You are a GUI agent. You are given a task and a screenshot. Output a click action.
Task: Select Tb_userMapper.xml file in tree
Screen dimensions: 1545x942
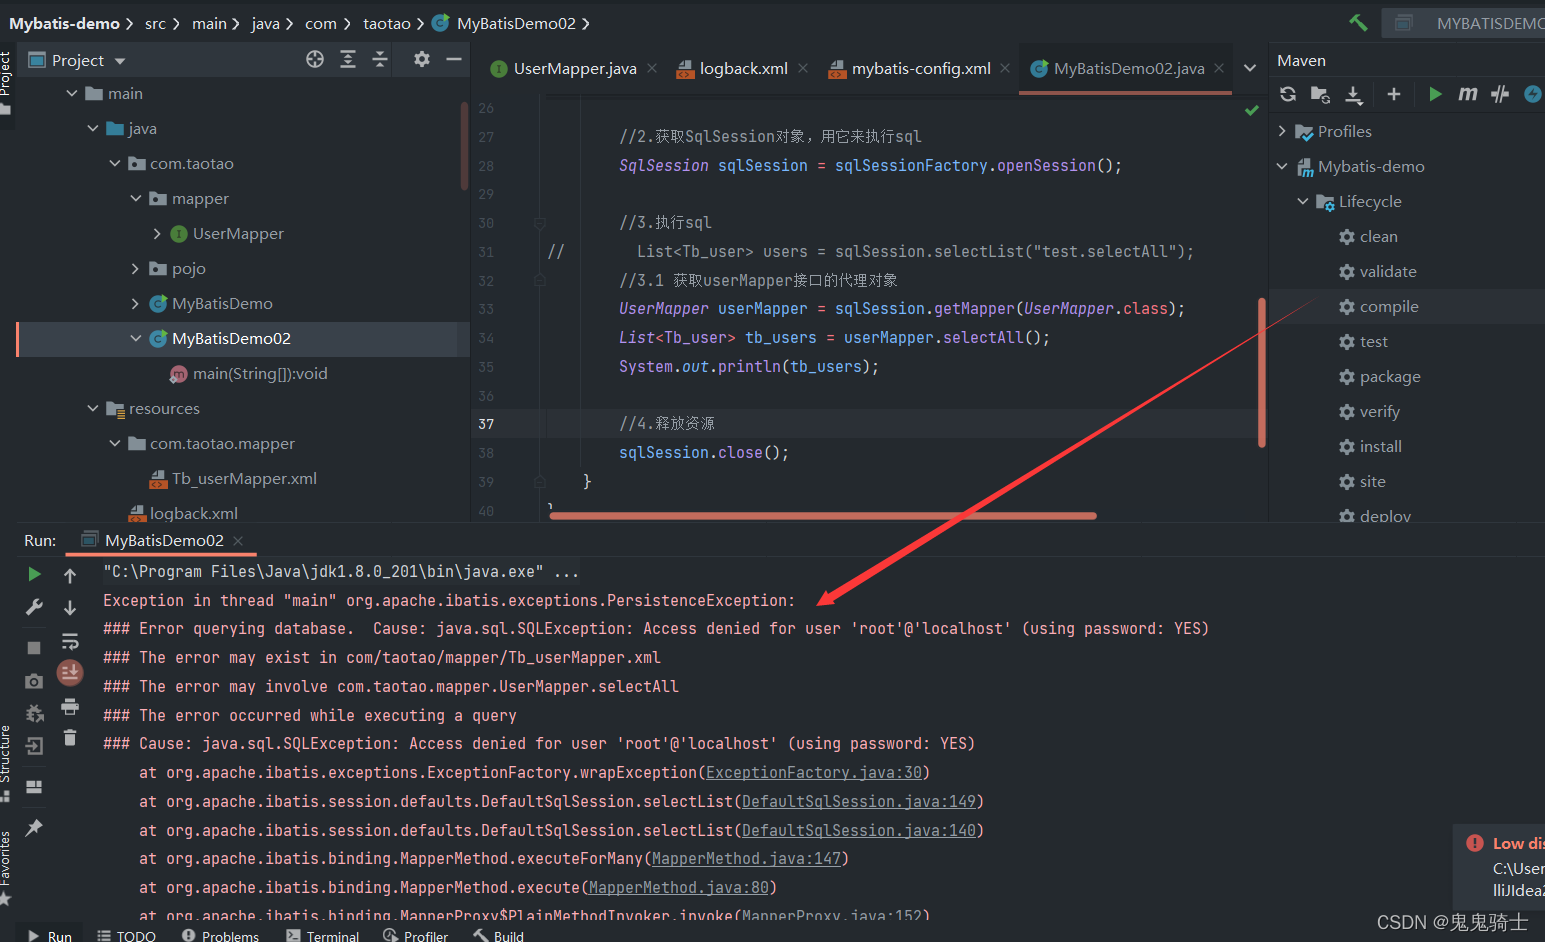pyautogui.click(x=243, y=478)
